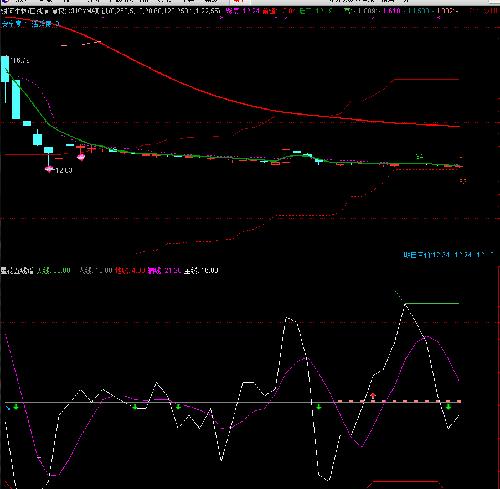This screenshot has width=500, height=489.
Task: Click the red plateau line above the red curve
Action: click(x=426, y=79)
